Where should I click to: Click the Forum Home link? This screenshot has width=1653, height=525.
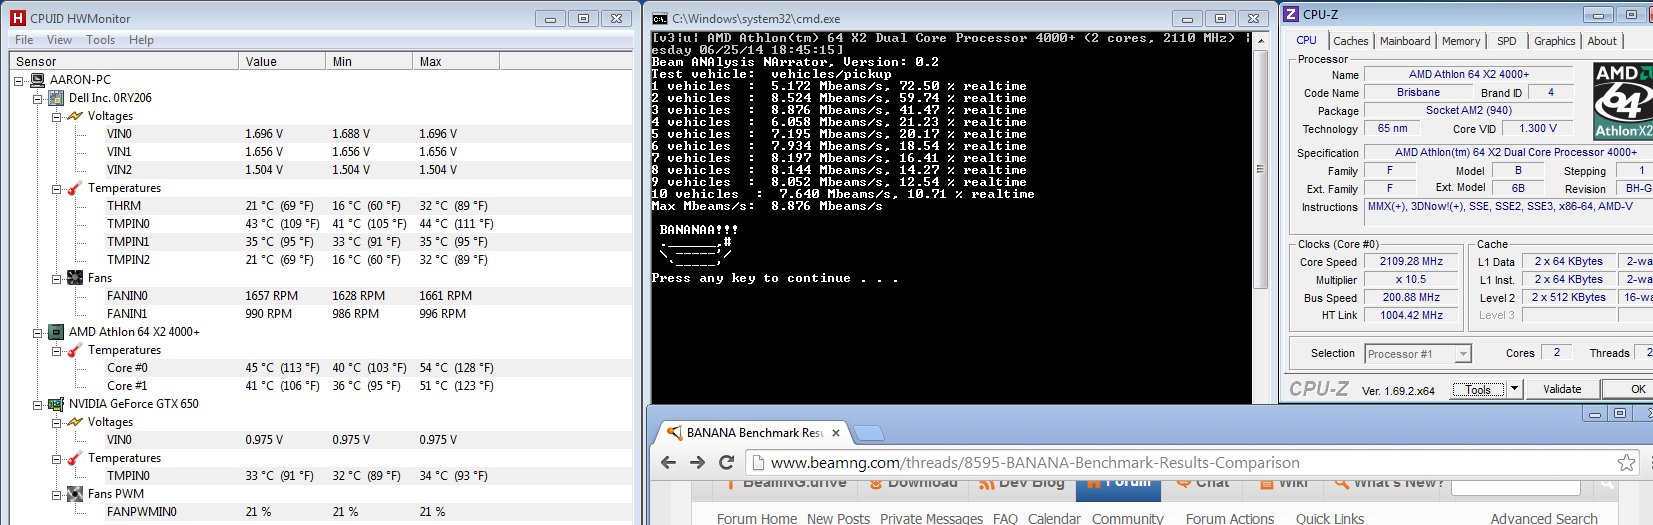pos(757,518)
